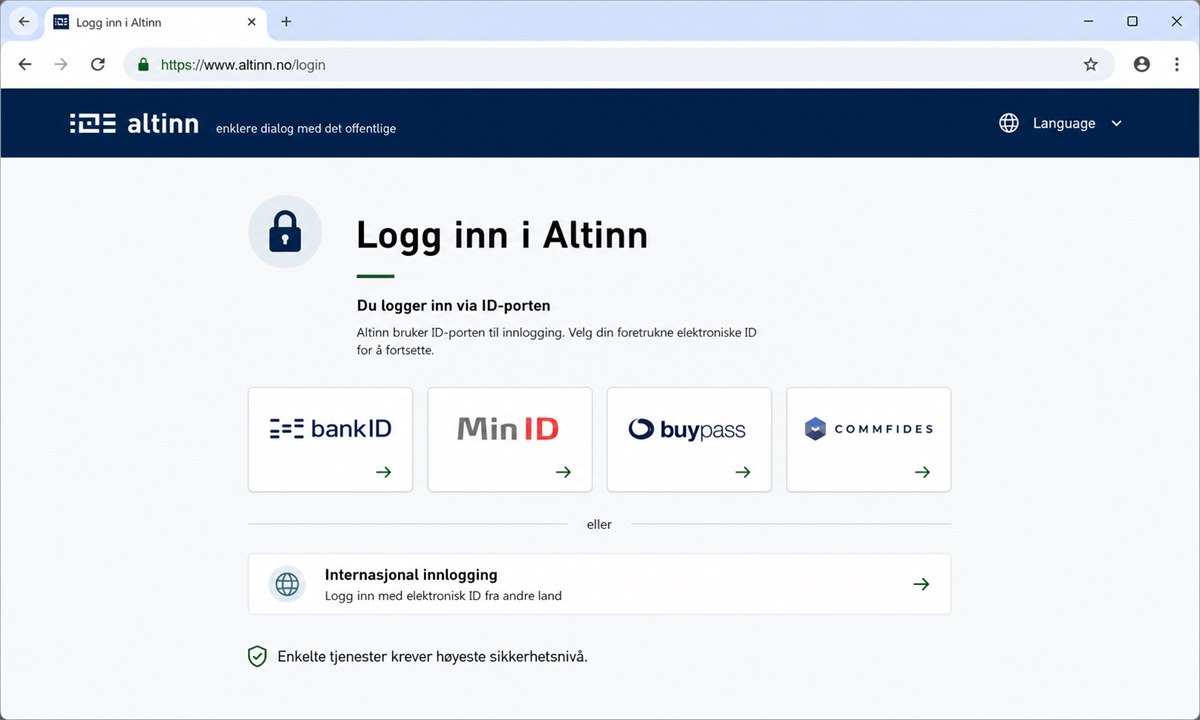Click 'Enkelte tjenester krever høyeste sikkerhetsnivå.' text
Image resolution: width=1200 pixels, height=720 pixels.
coord(433,657)
